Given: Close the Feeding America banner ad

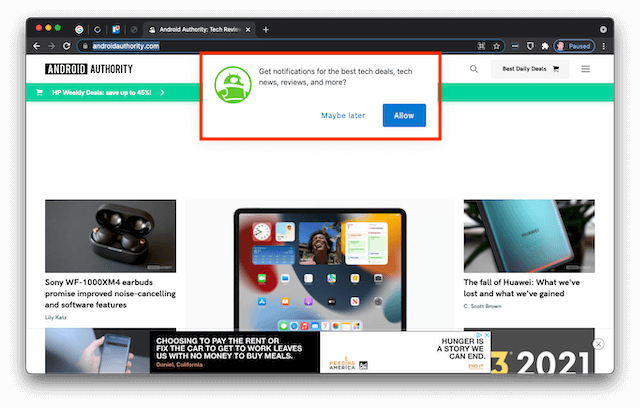Looking at the screenshot, I should tap(487, 335).
